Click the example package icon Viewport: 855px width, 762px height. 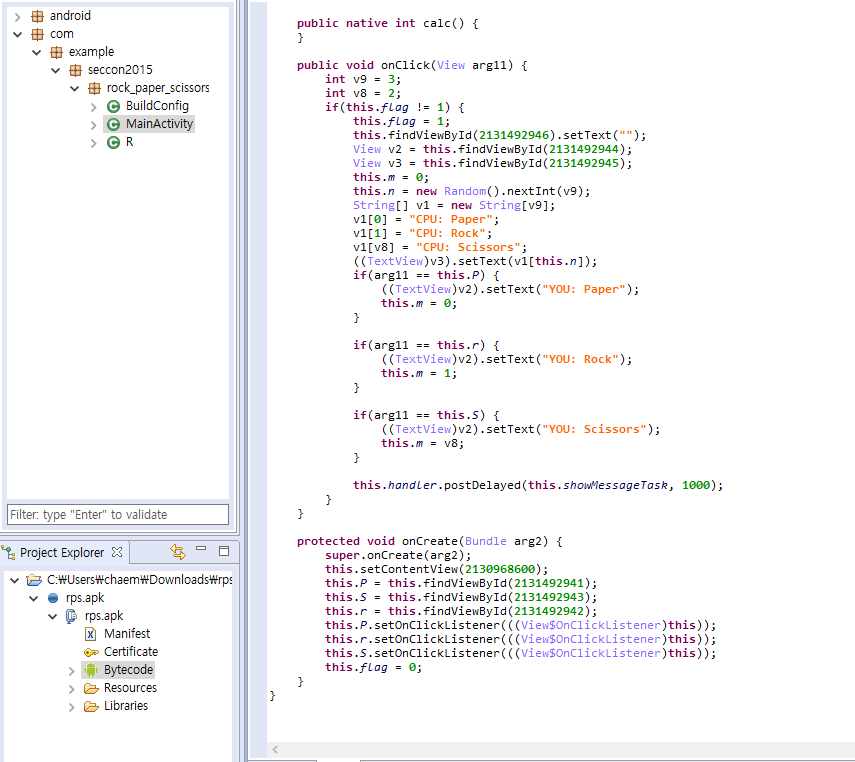coord(56,52)
